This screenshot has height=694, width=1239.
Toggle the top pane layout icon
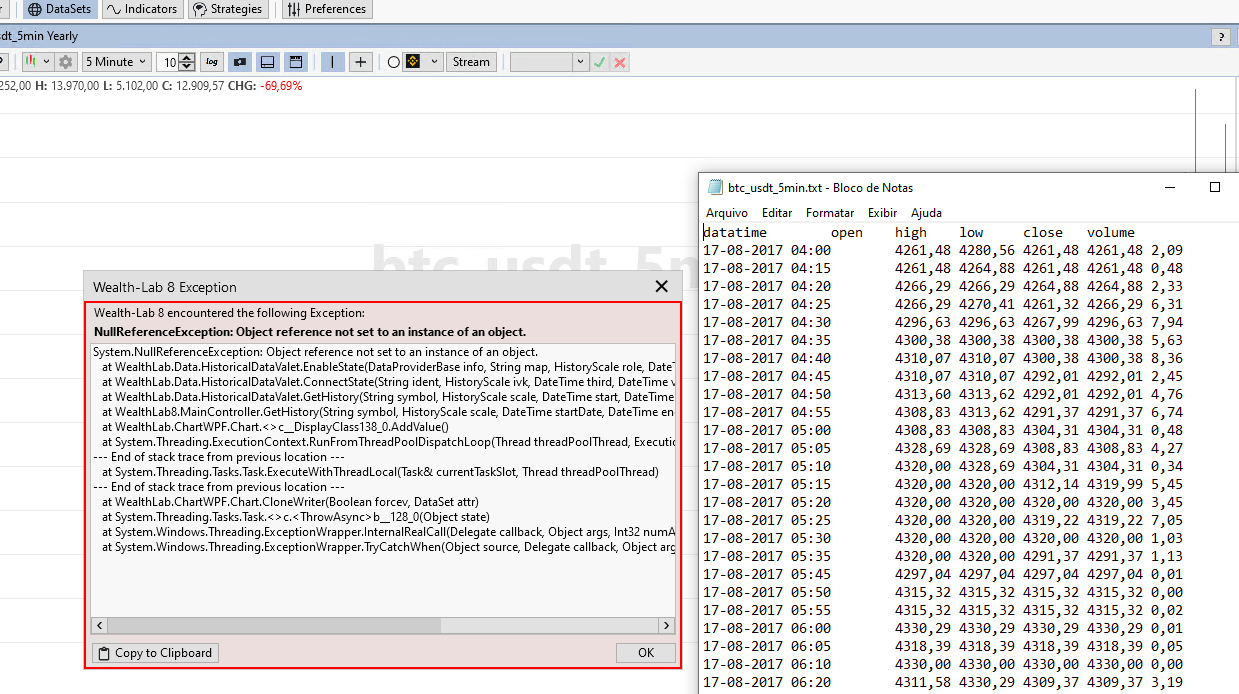(x=295, y=62)
